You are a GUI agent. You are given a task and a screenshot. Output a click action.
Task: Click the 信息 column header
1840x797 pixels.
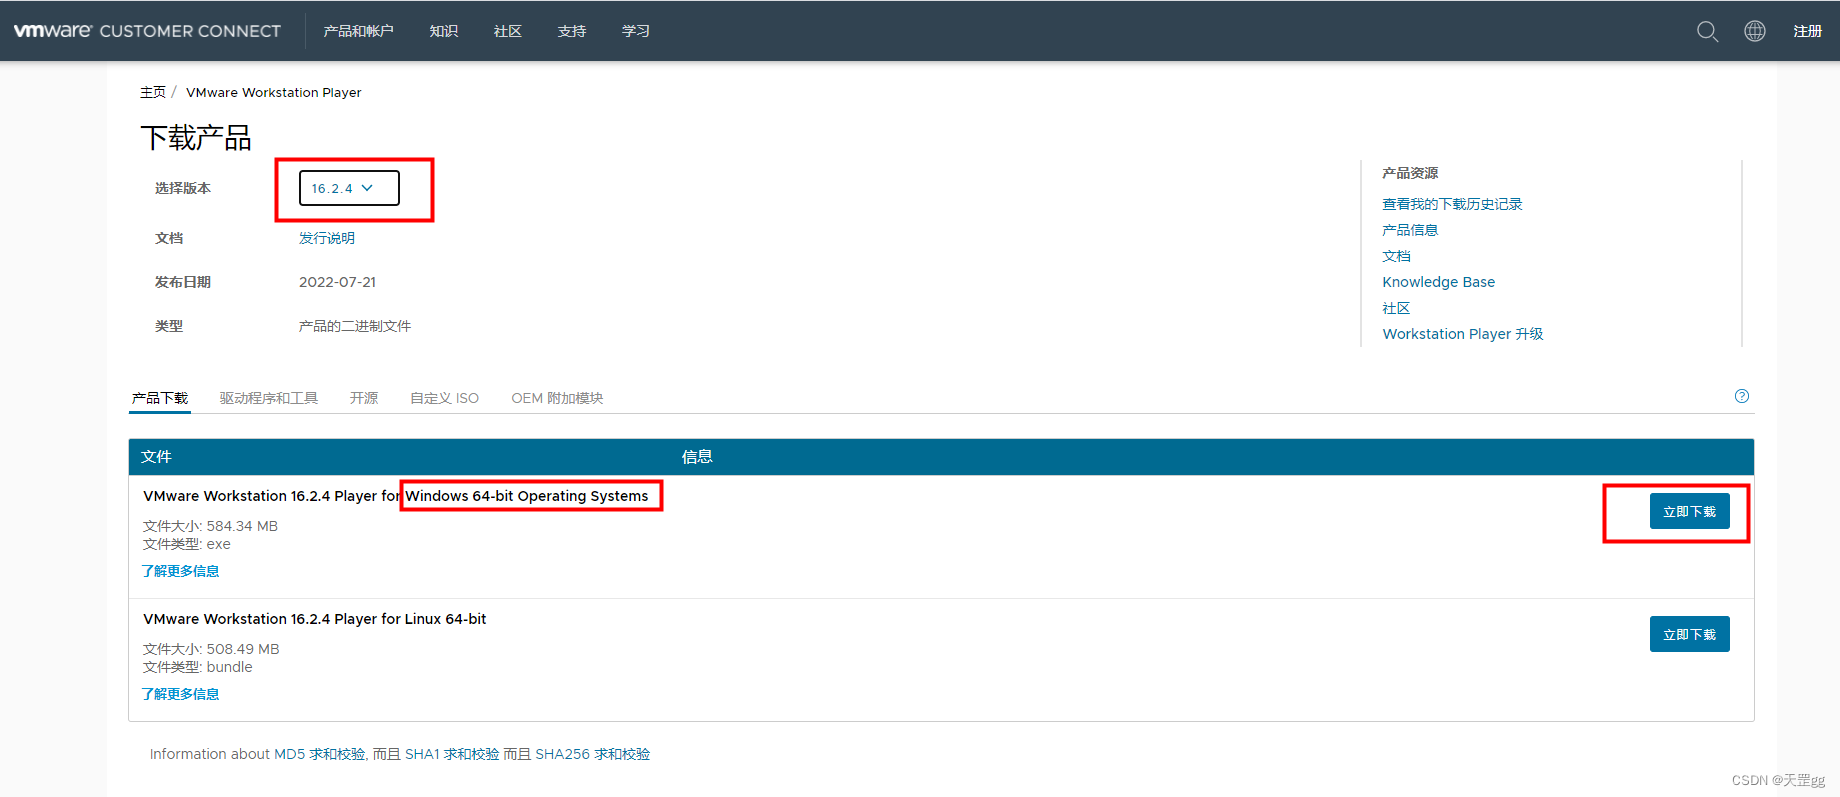click(x=697, y=457)
